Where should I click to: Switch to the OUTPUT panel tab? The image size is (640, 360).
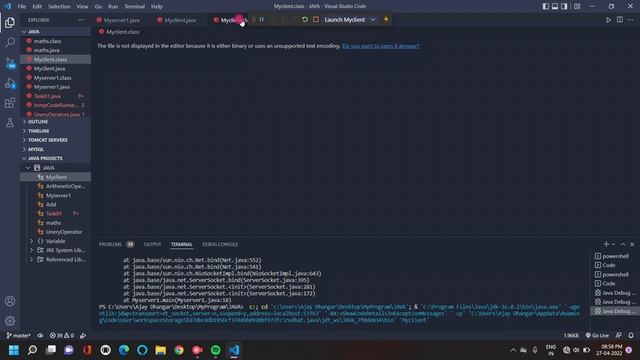coord(152,244)
